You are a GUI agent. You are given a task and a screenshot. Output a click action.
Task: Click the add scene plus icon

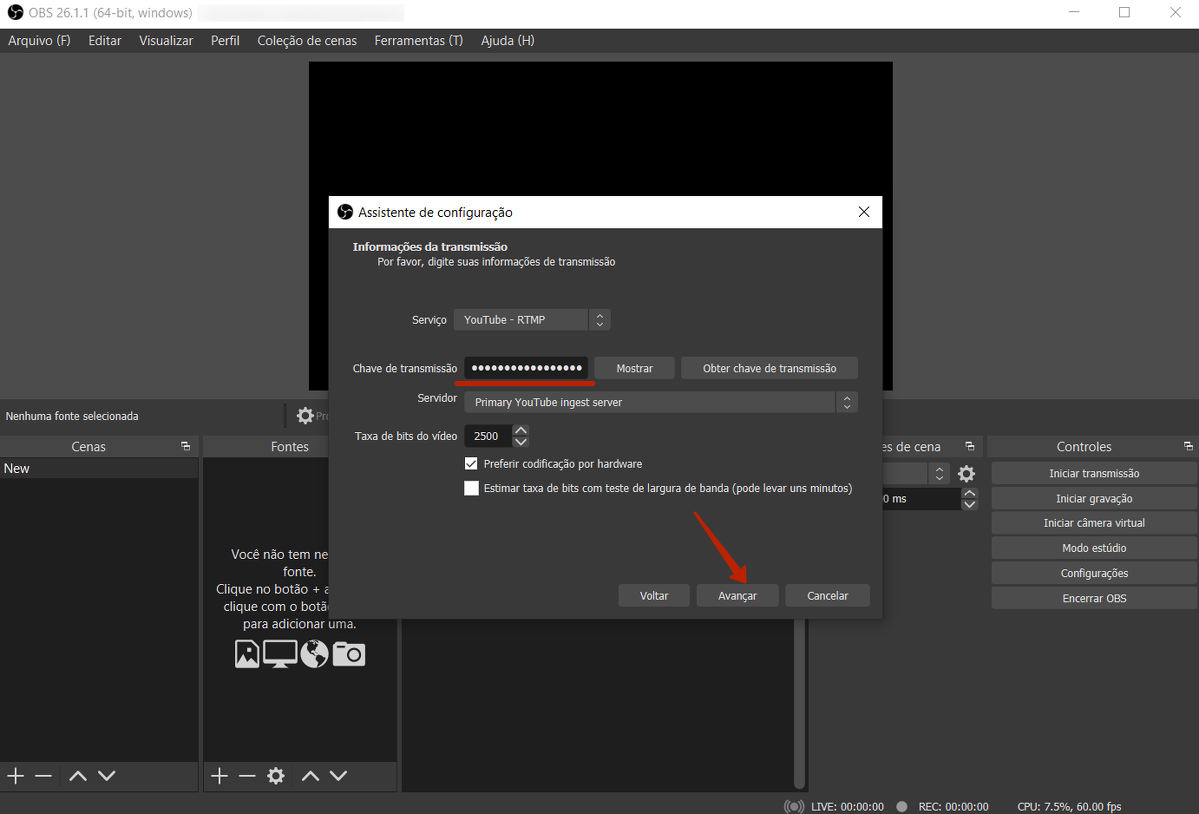[16, 776]
